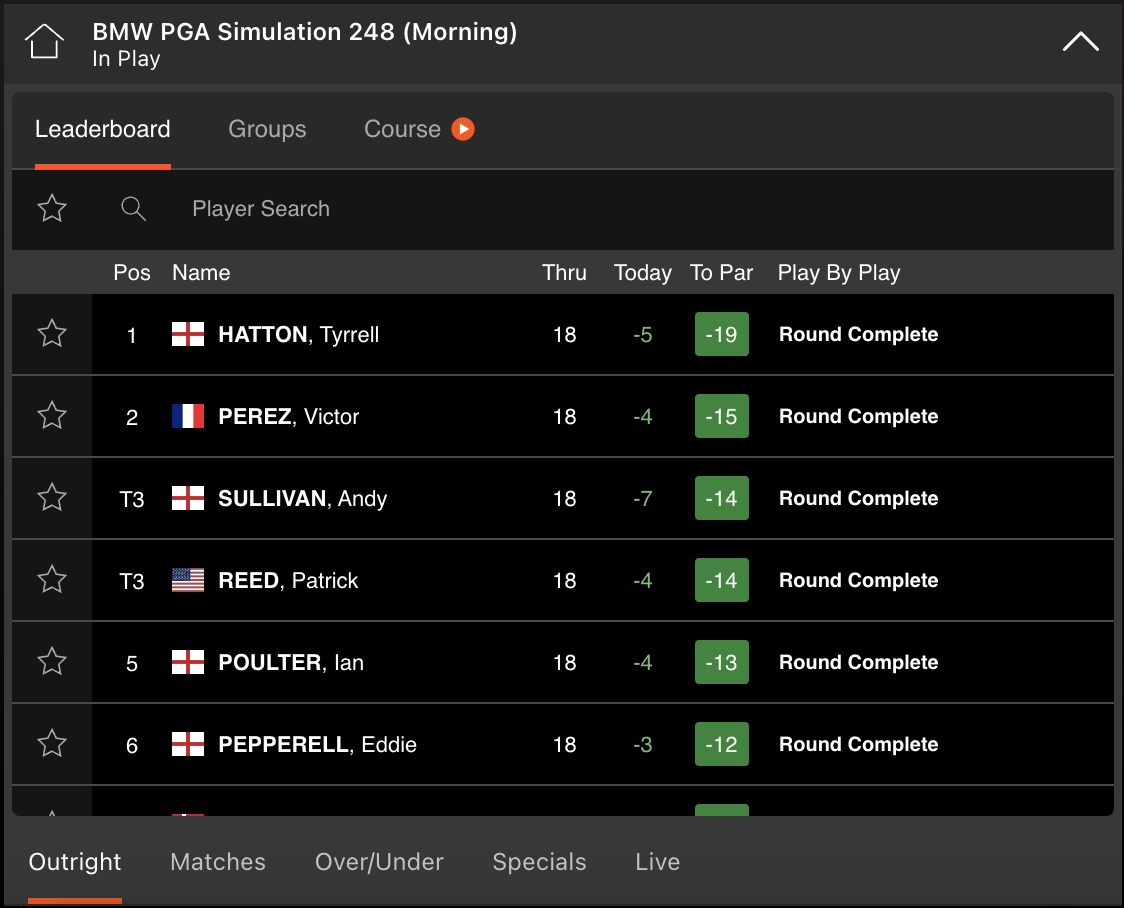Click the France flag beside Perez
Viewport: 1124px width, 908px height.
[188, 416]
